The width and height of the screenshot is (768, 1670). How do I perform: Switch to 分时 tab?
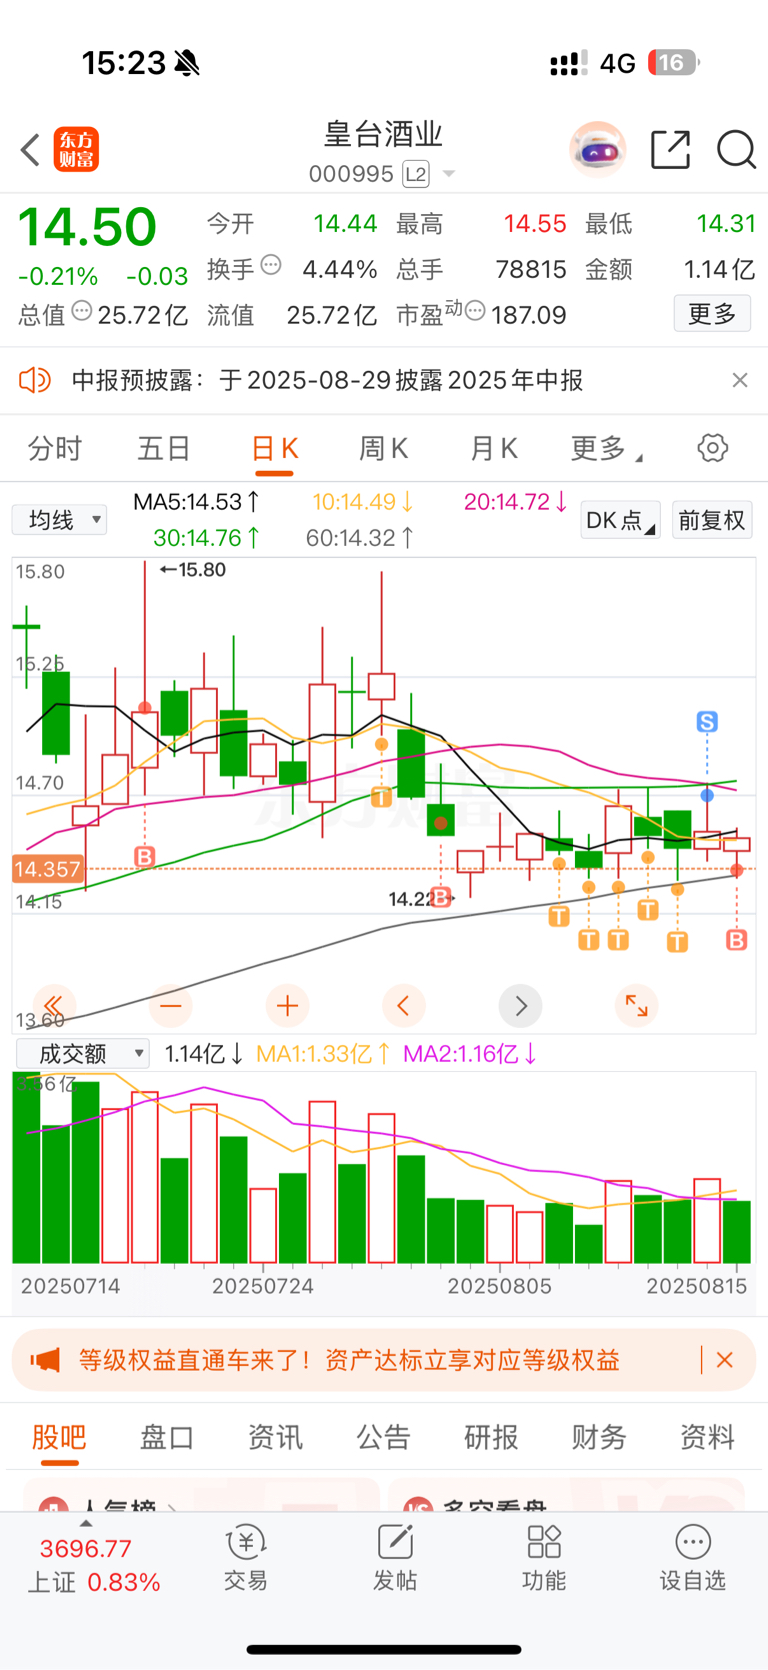tap(55, 449)
